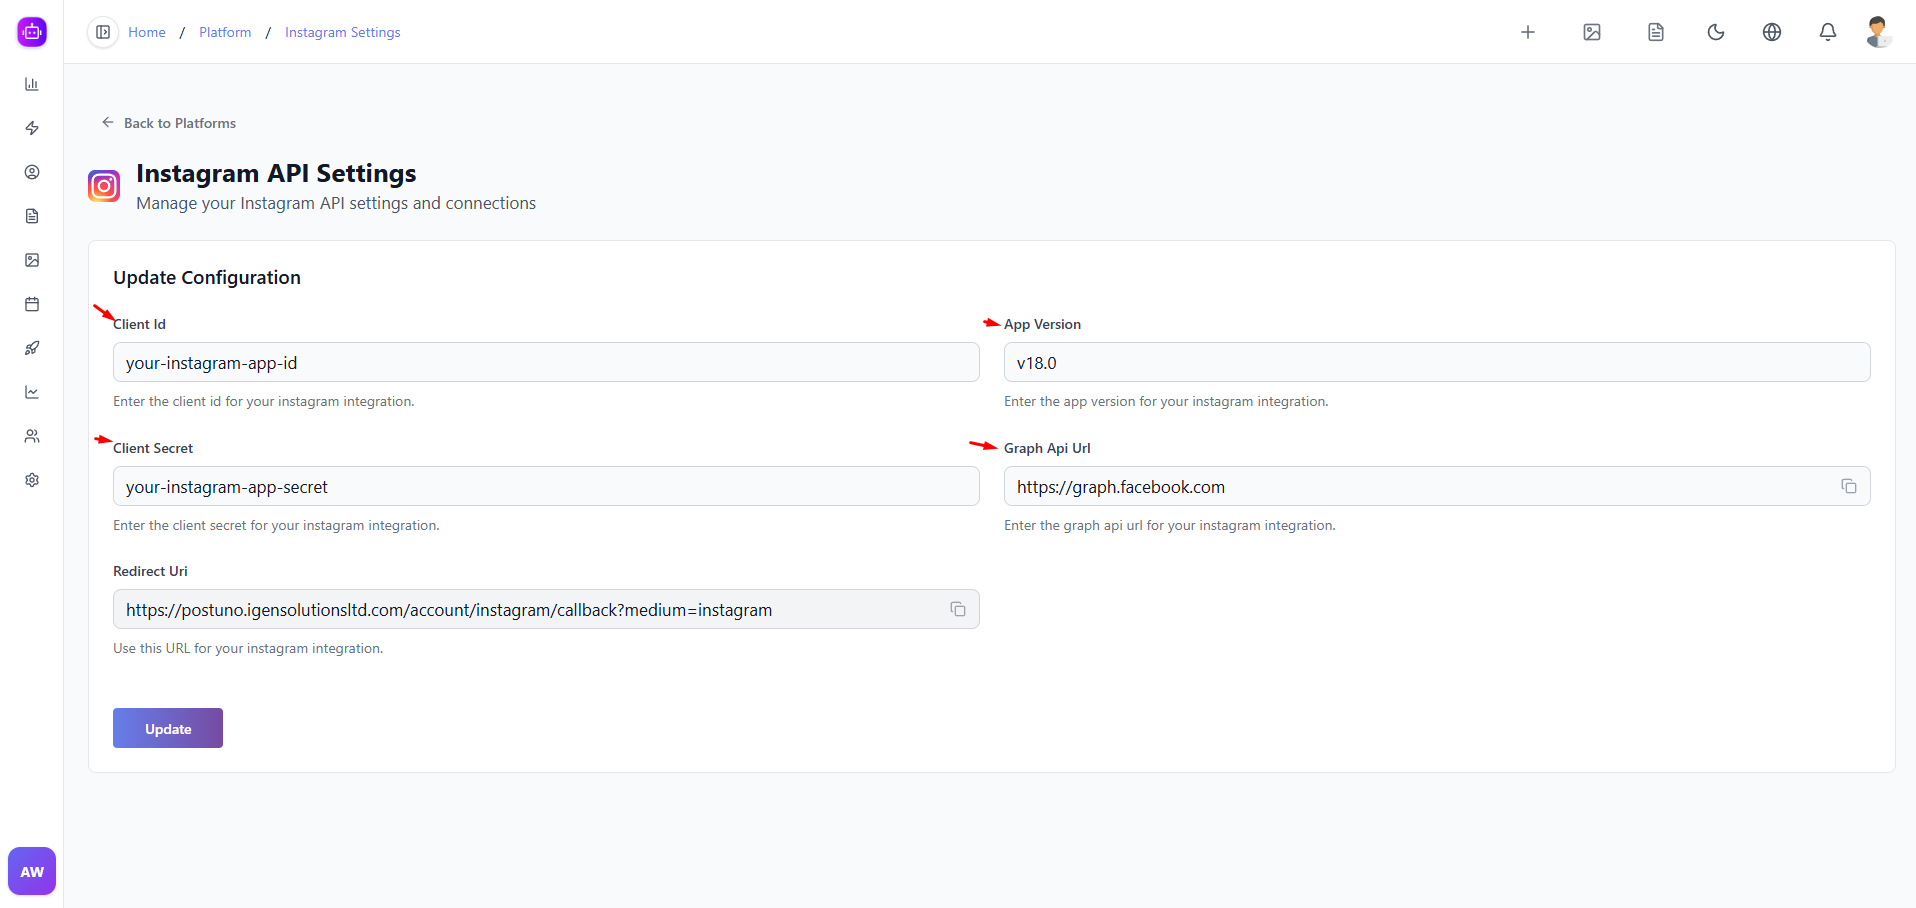Open the users group sidebar icon
This screenshot has width=1916, height=908.
click(32, 436)
